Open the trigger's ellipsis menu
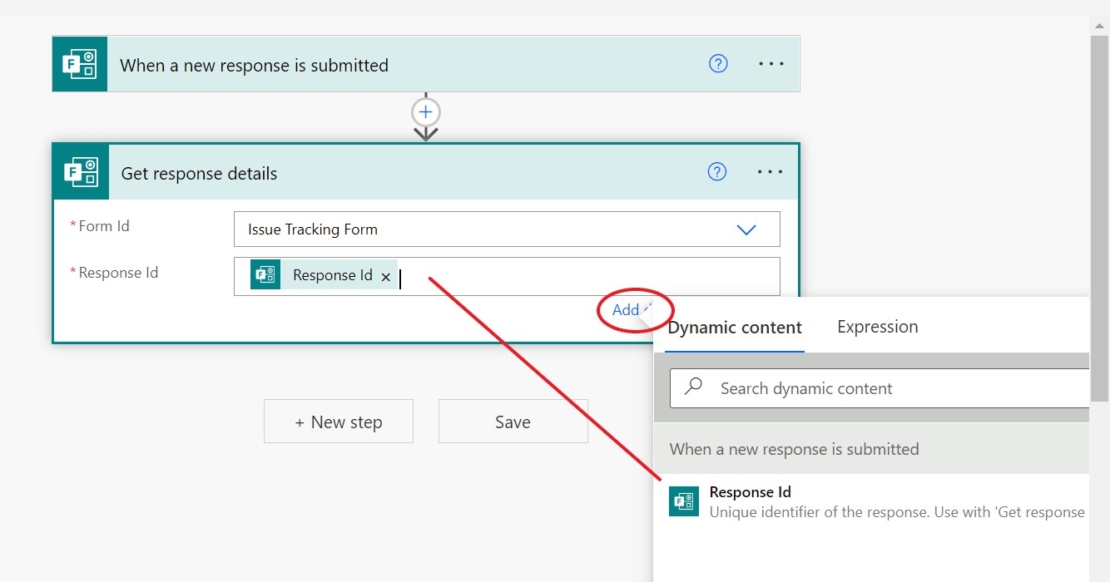This screenshot has width=1110, height=582. point(771,63)
